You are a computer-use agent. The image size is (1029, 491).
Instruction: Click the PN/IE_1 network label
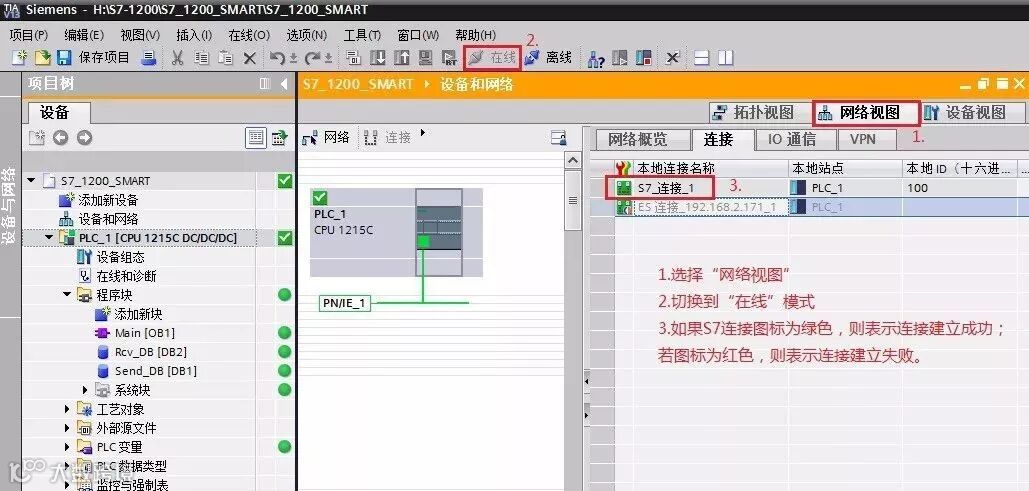[345, 303]
